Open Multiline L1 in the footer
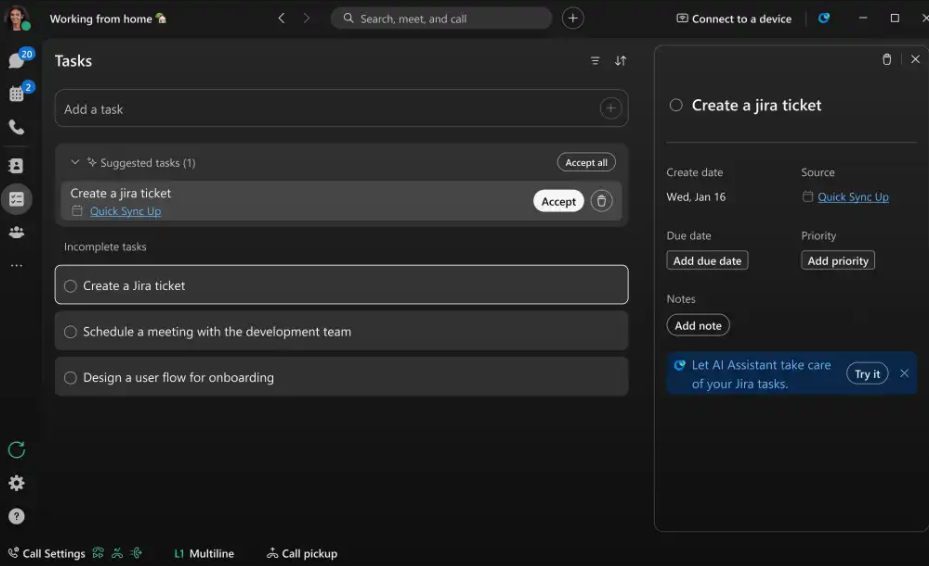 pyautogui.click(x=204, y=553)
